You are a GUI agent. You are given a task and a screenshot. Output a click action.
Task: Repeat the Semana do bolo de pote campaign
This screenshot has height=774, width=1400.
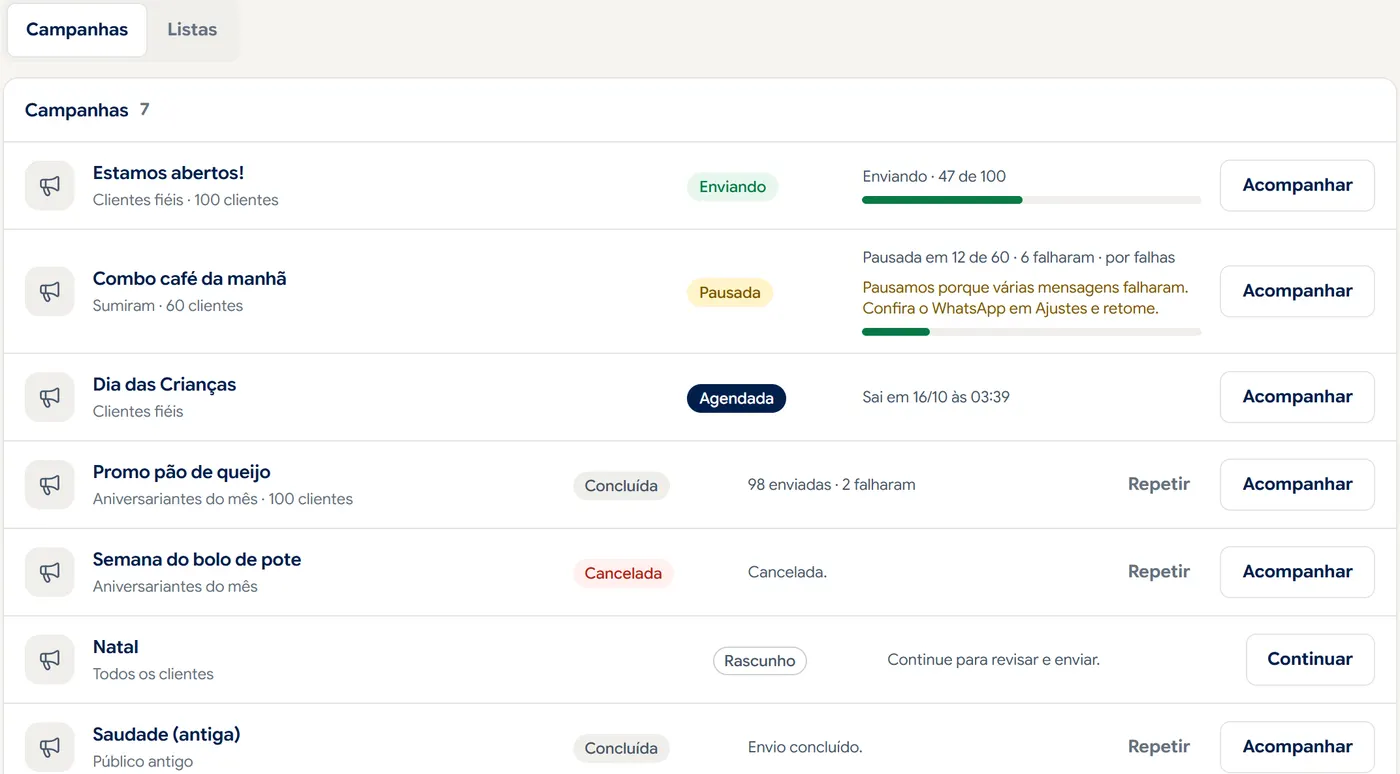1159,572
